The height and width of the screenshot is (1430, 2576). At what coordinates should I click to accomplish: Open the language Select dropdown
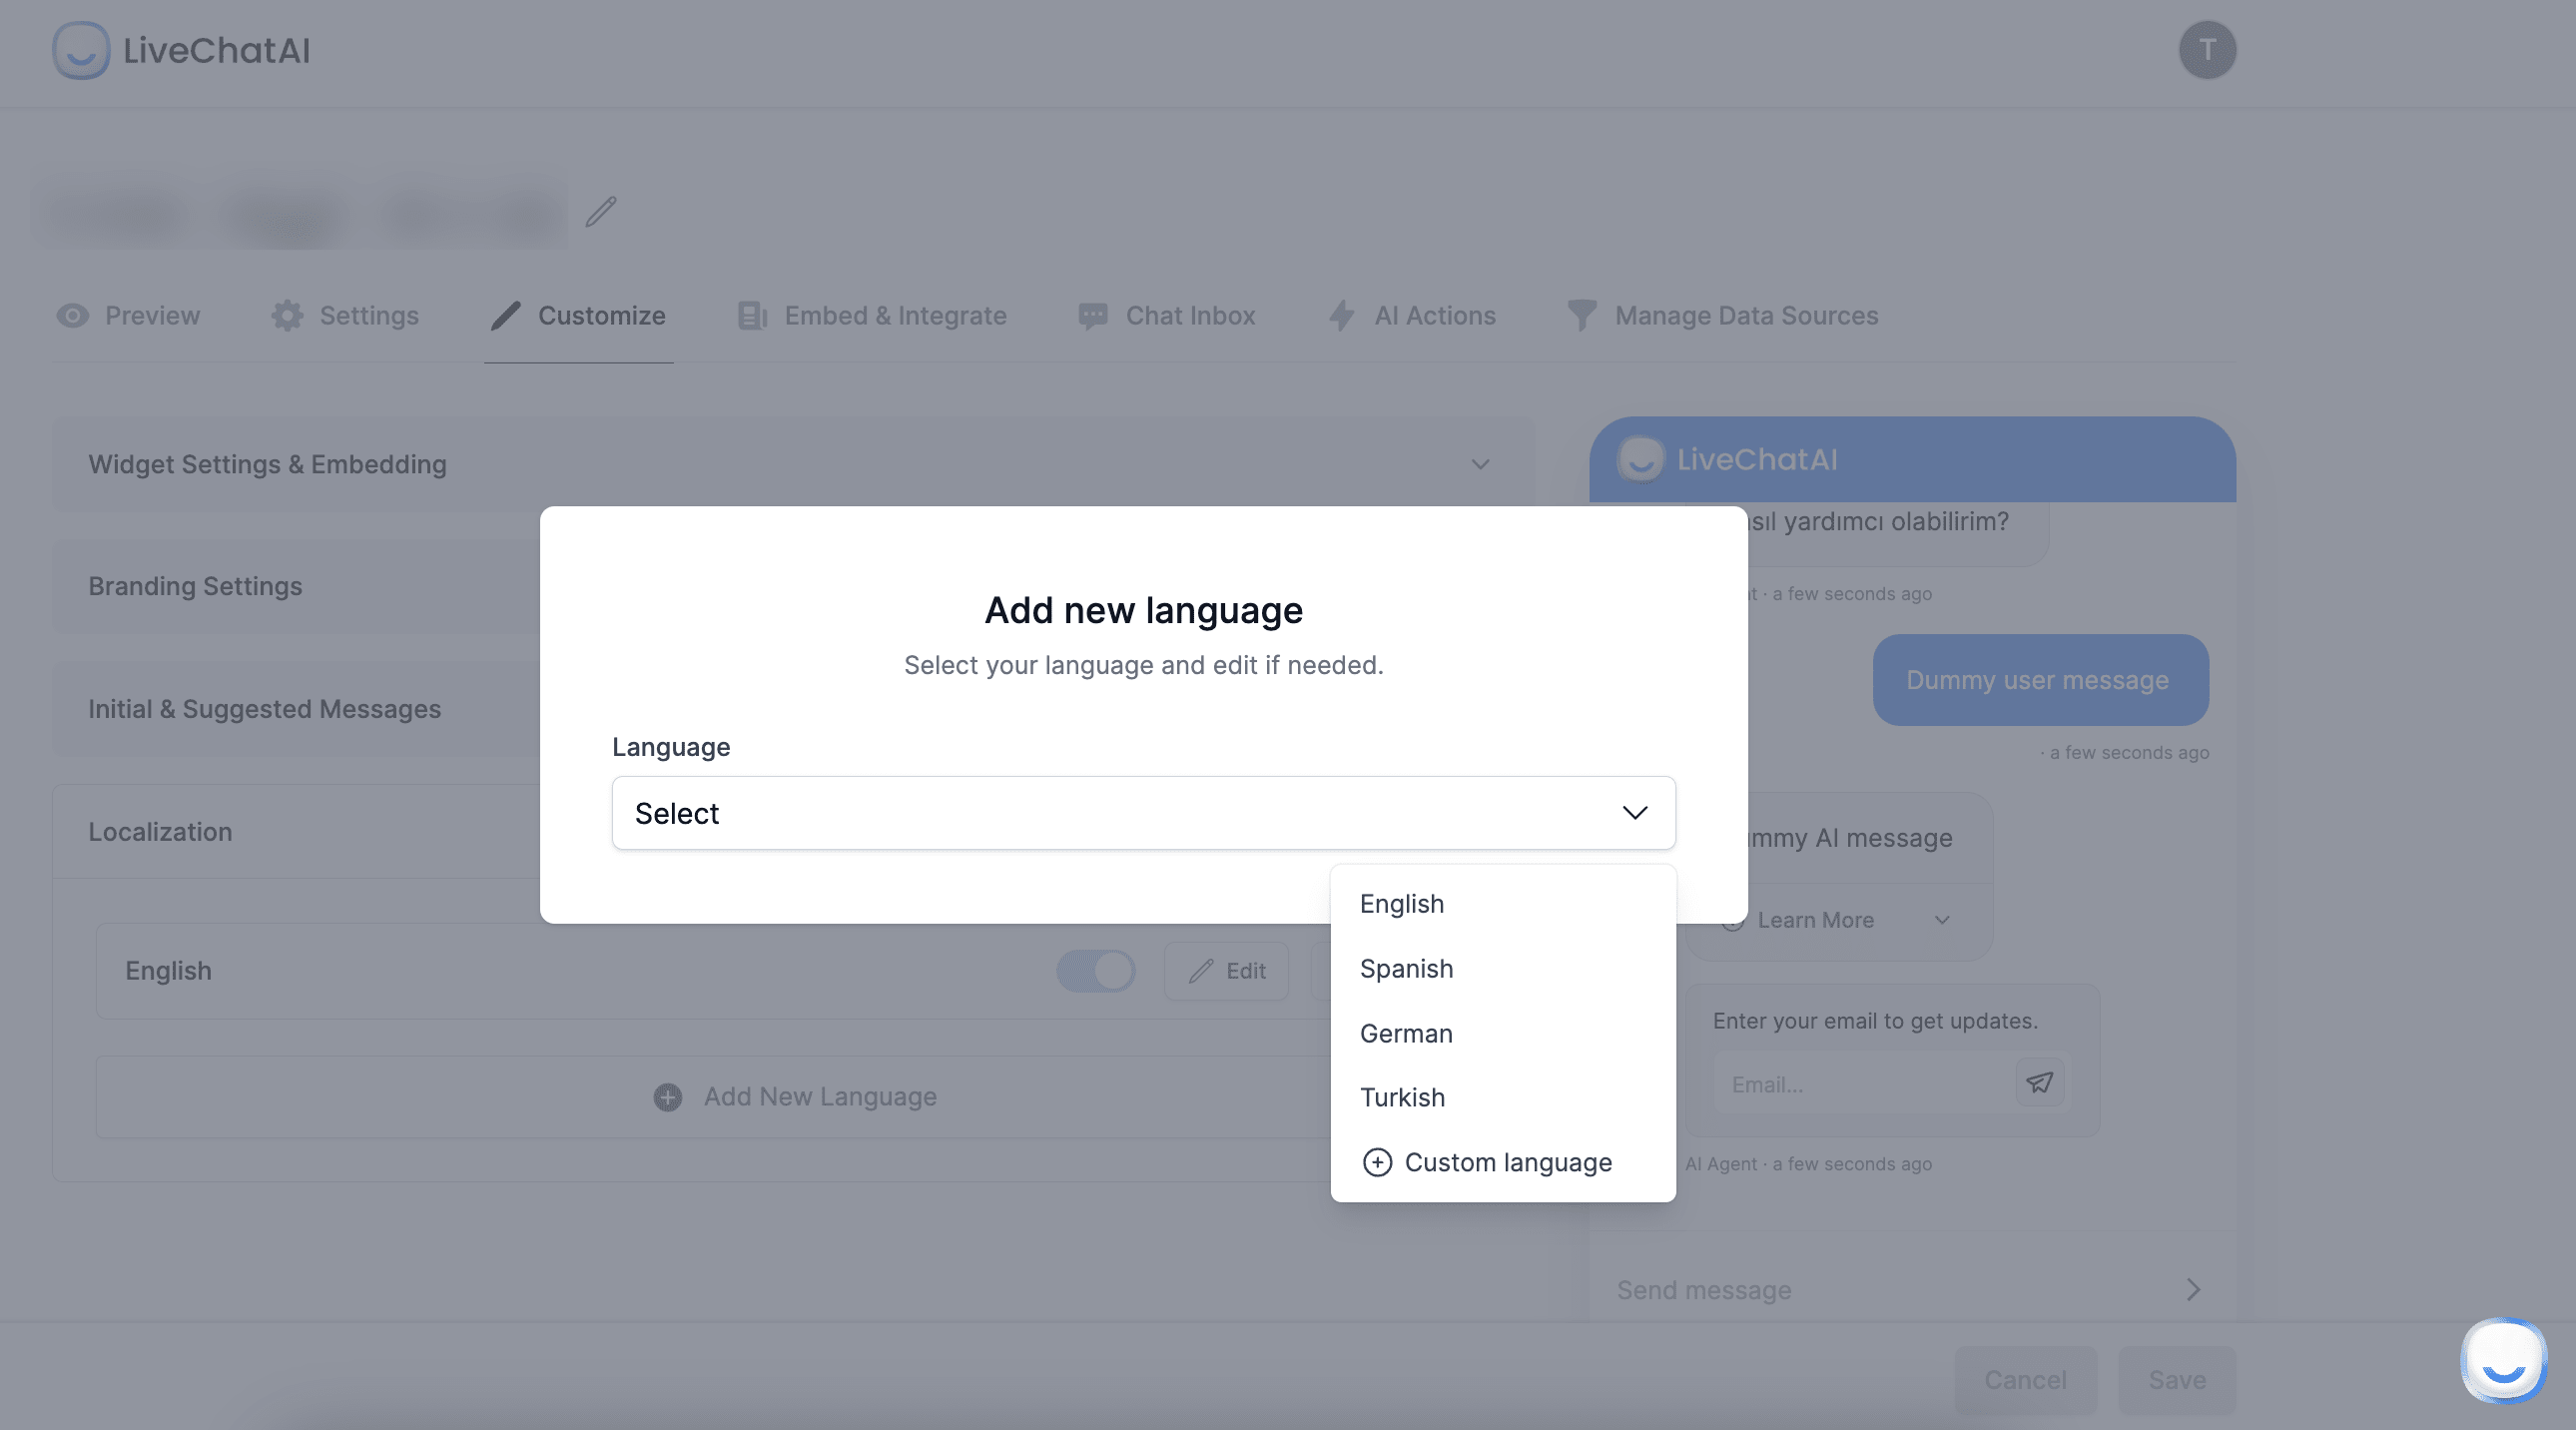[x=1143, y=813]
